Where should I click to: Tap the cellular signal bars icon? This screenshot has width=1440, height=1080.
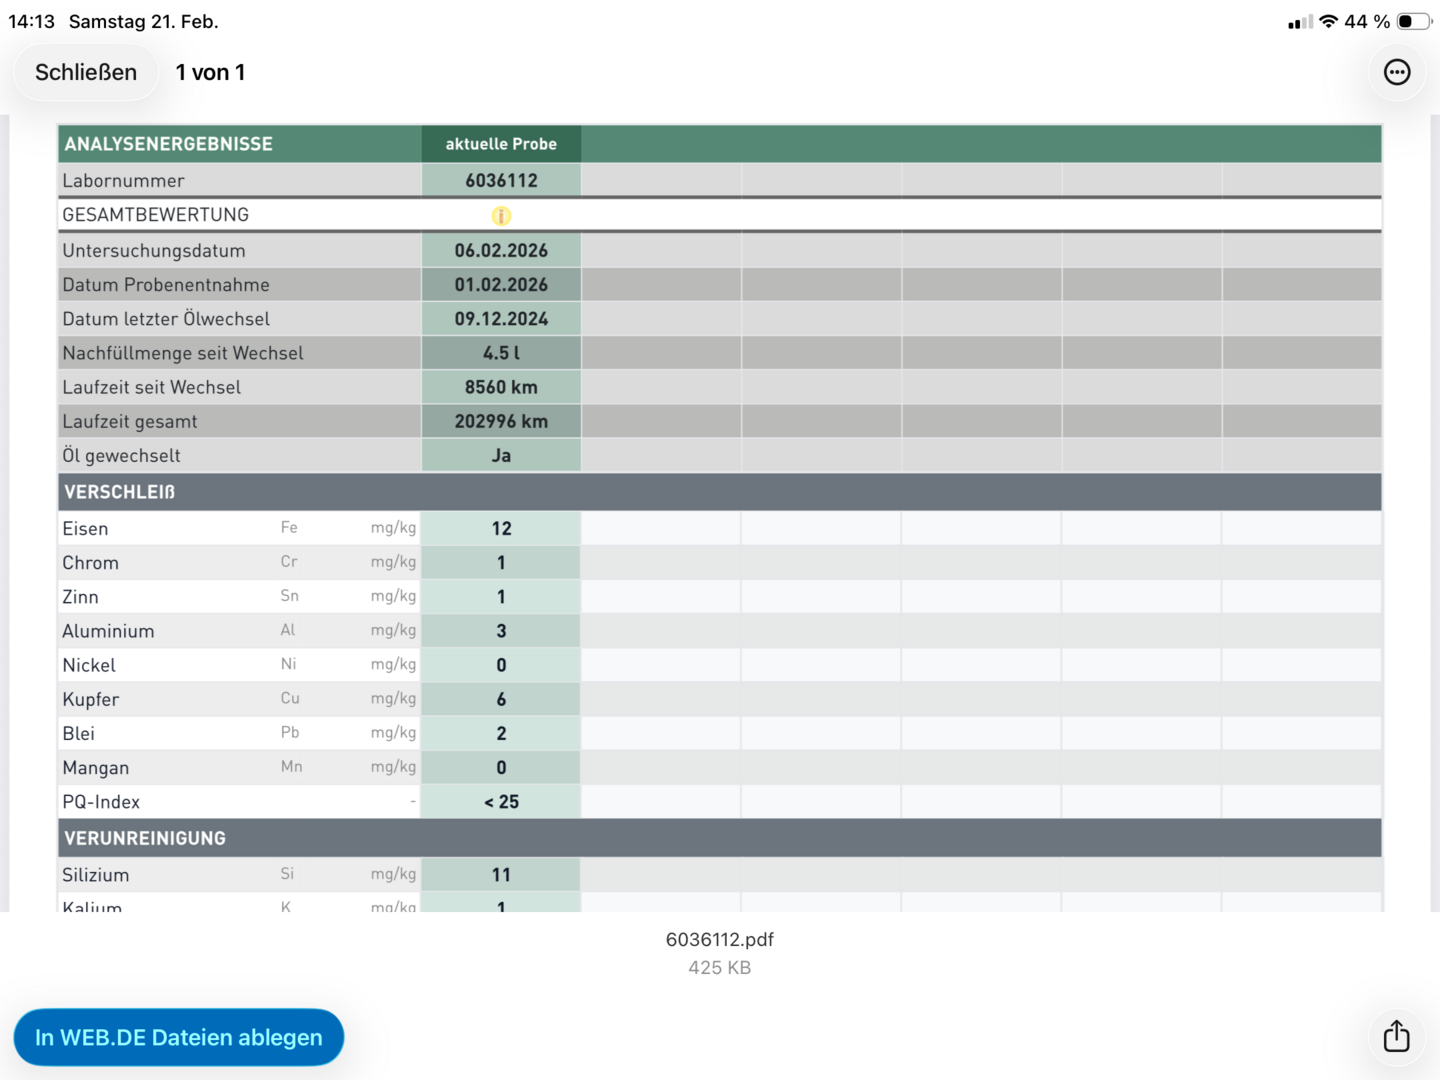click(x=1300, y=22)
